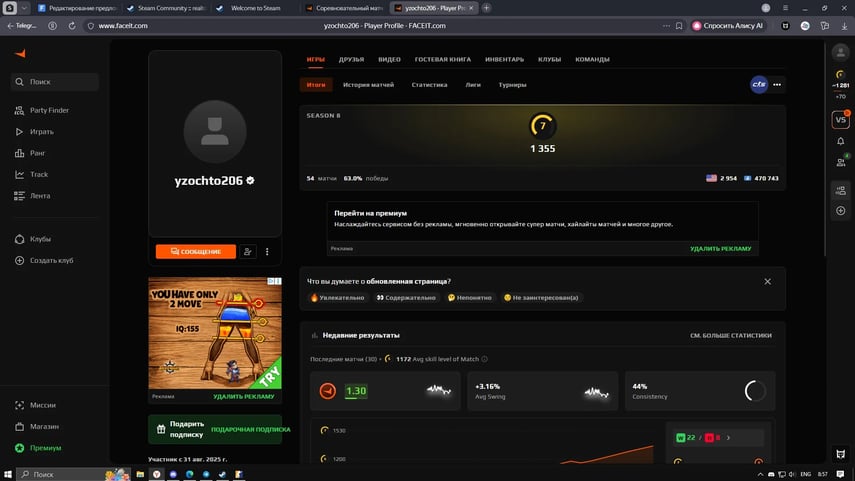855x481 pixels.
Task: Select the Увлекательно feedback option
Action: coord(337,298)
